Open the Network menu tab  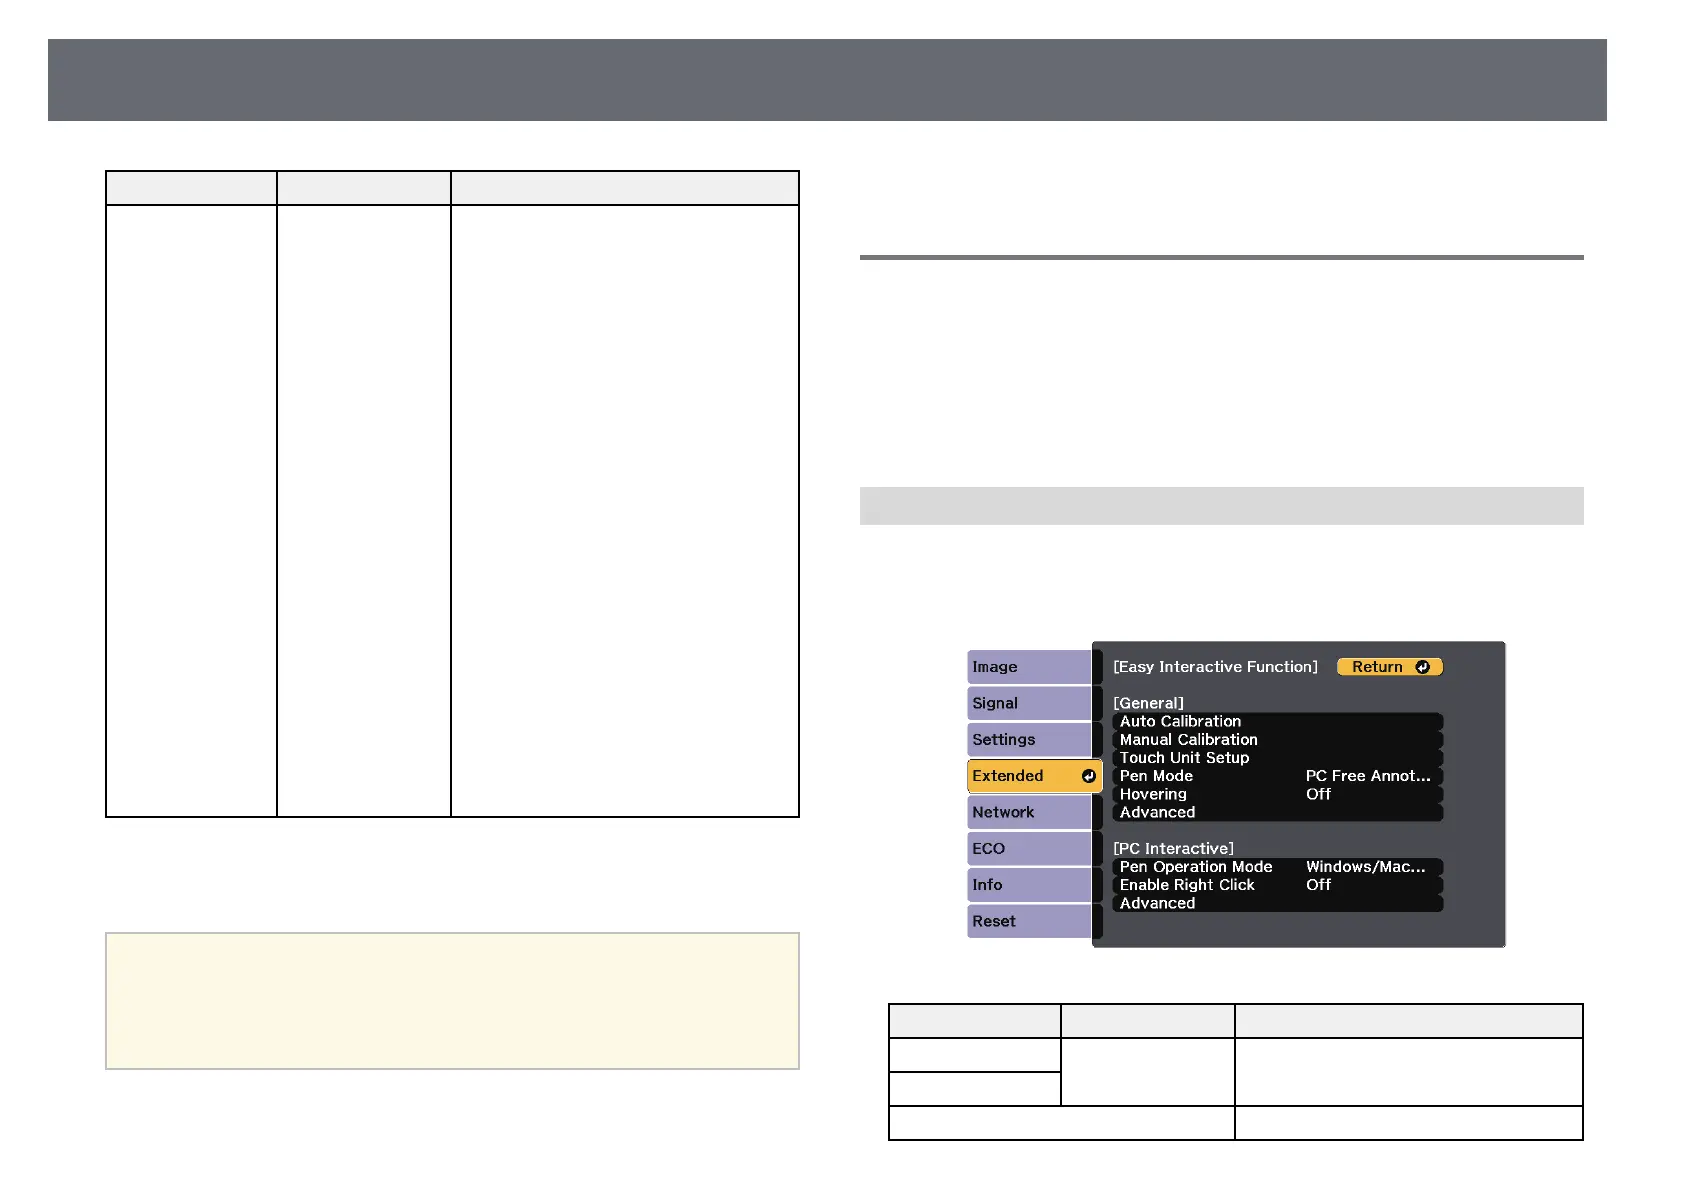coord(1029,812)
